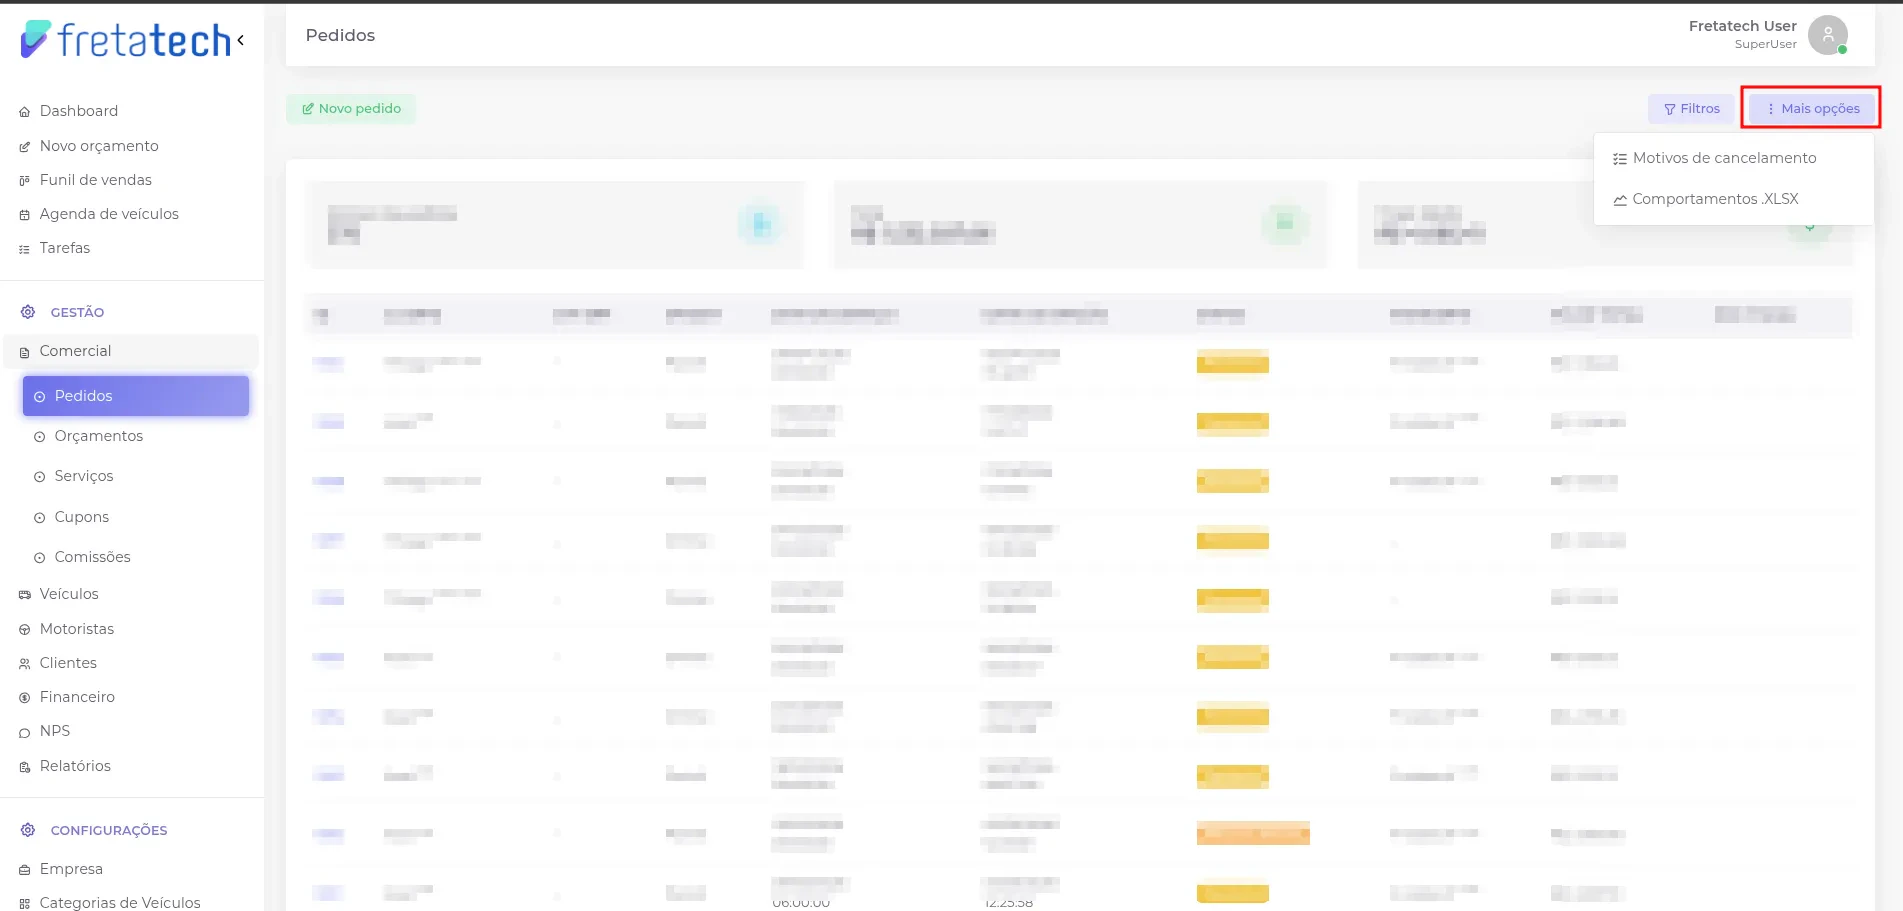
Task: Click the user avatar icon
Action: pos(1828,35)
